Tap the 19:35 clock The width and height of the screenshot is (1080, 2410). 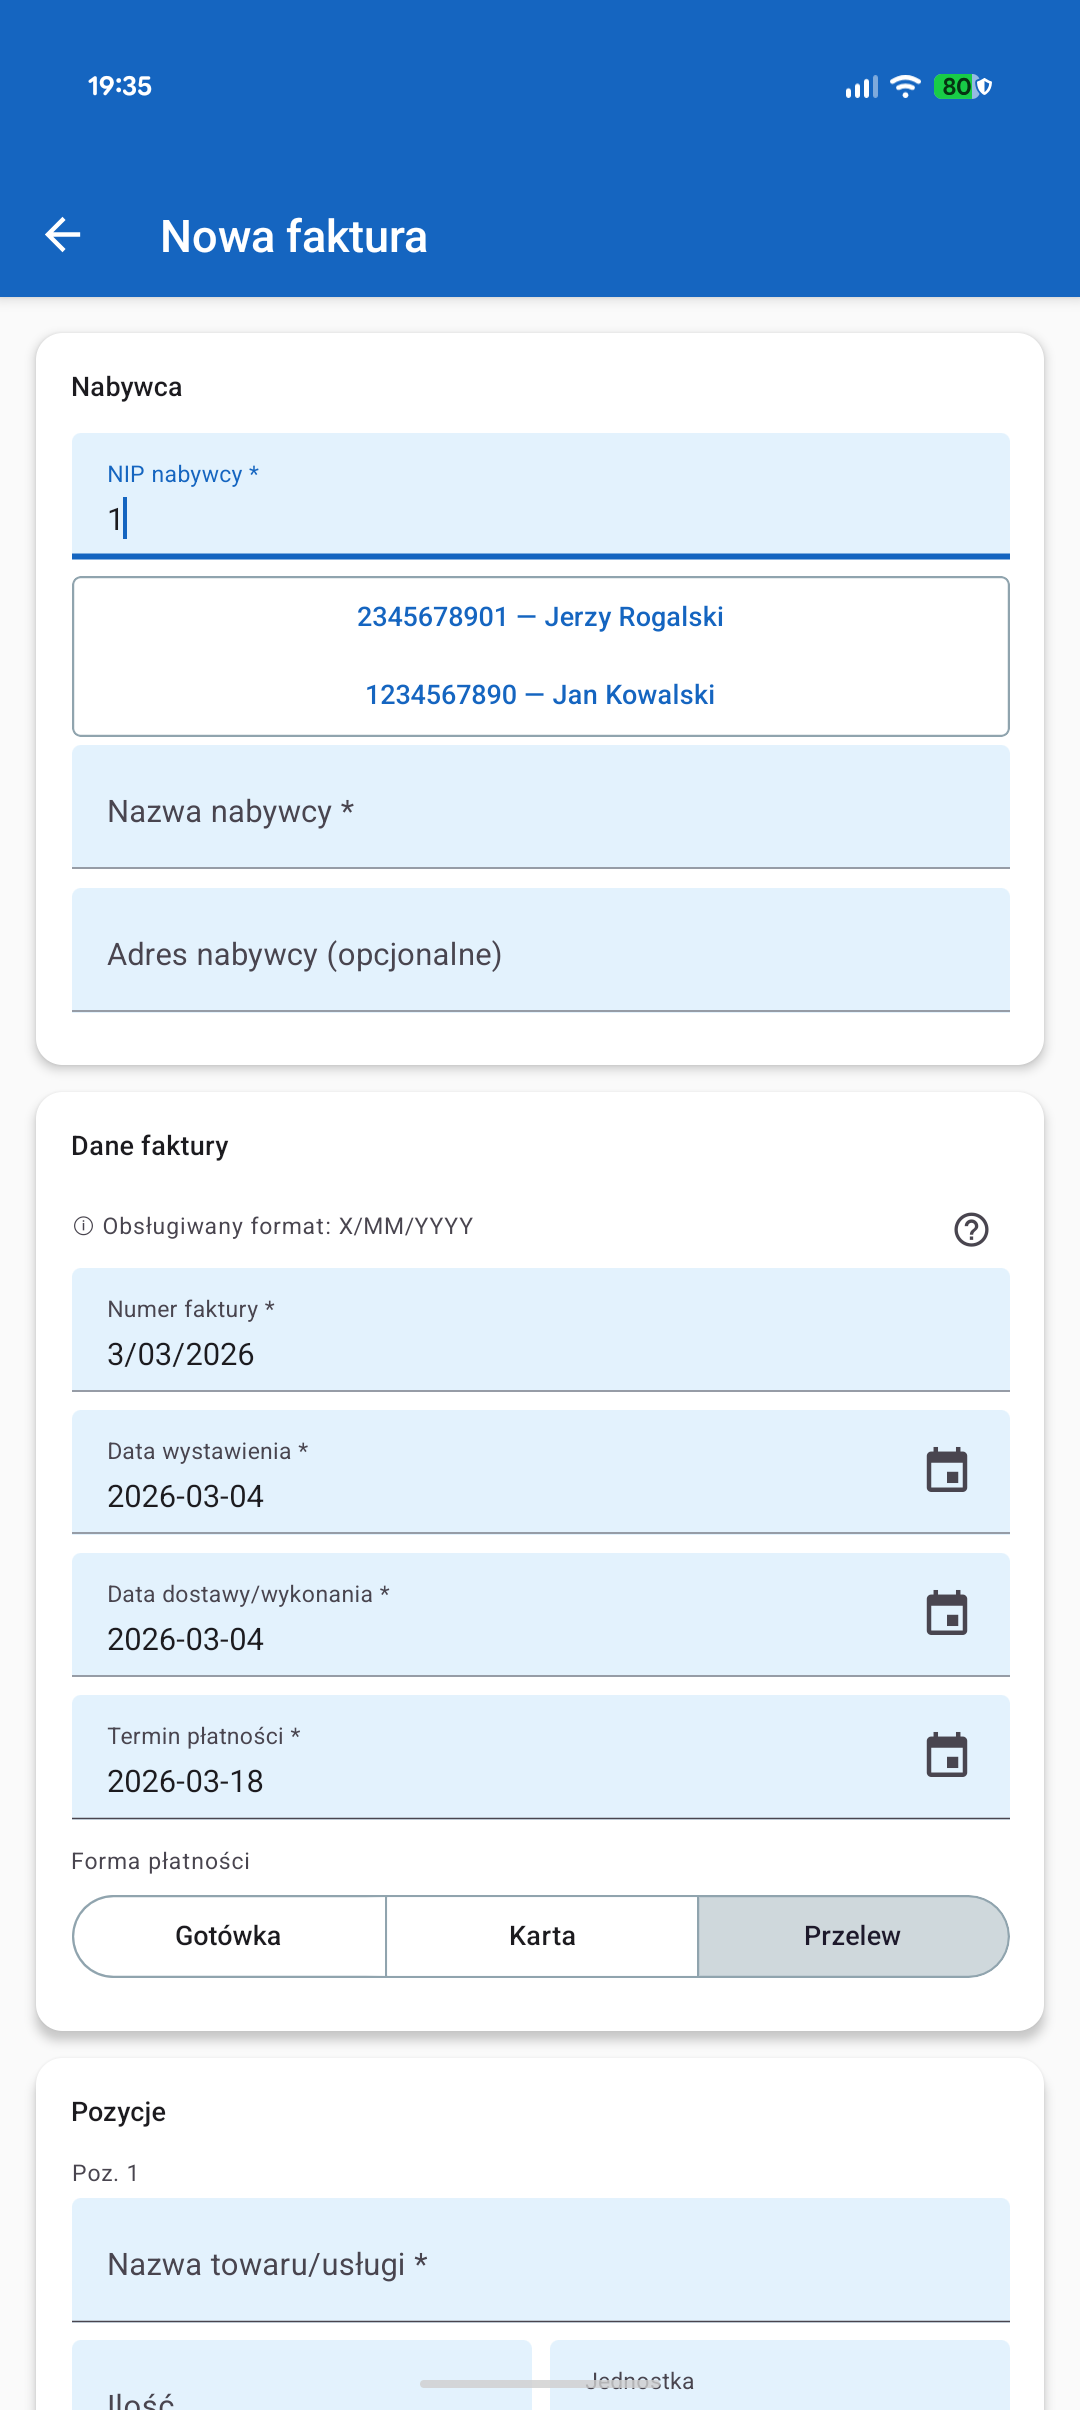pyautogui.click(x=120, y=87)
